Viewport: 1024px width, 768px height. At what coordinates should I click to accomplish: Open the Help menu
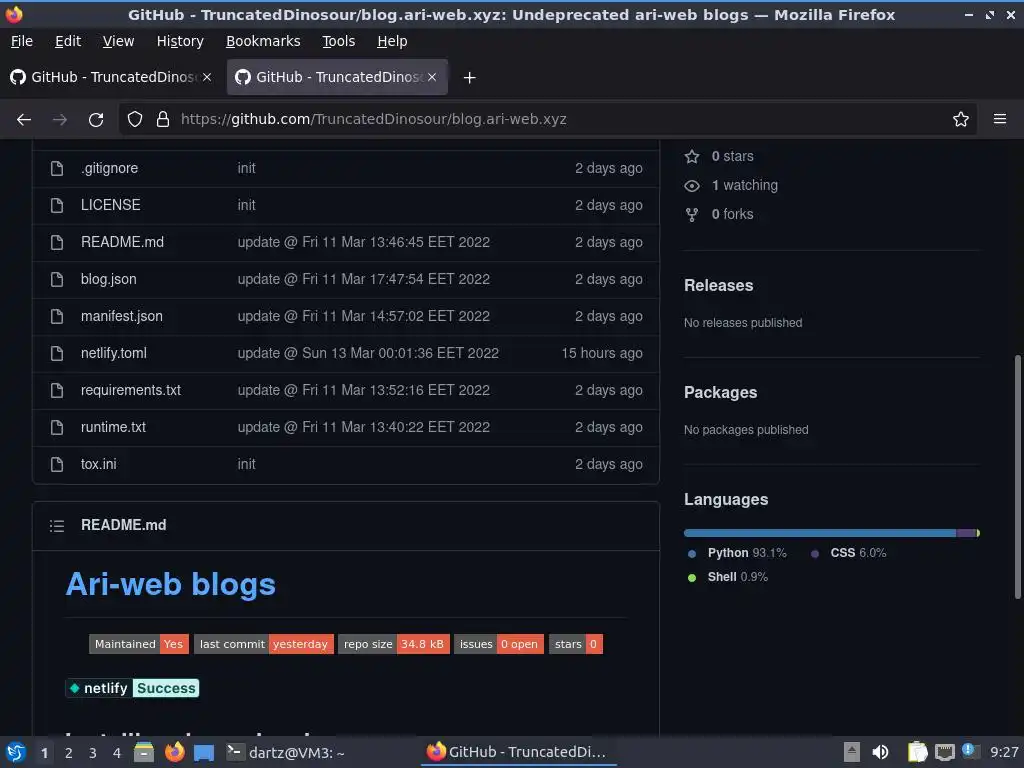pos(392,41)
